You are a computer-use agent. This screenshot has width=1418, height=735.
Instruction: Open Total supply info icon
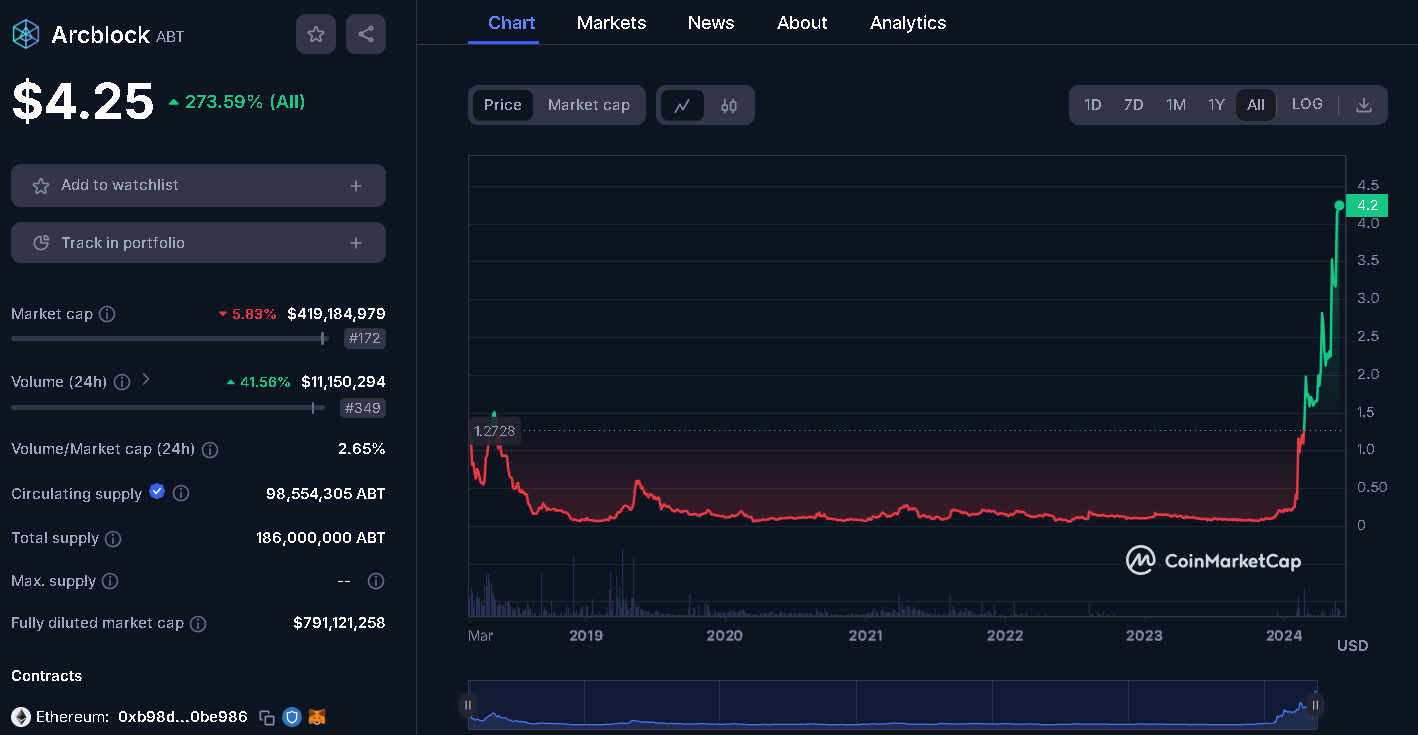point(113,539)
